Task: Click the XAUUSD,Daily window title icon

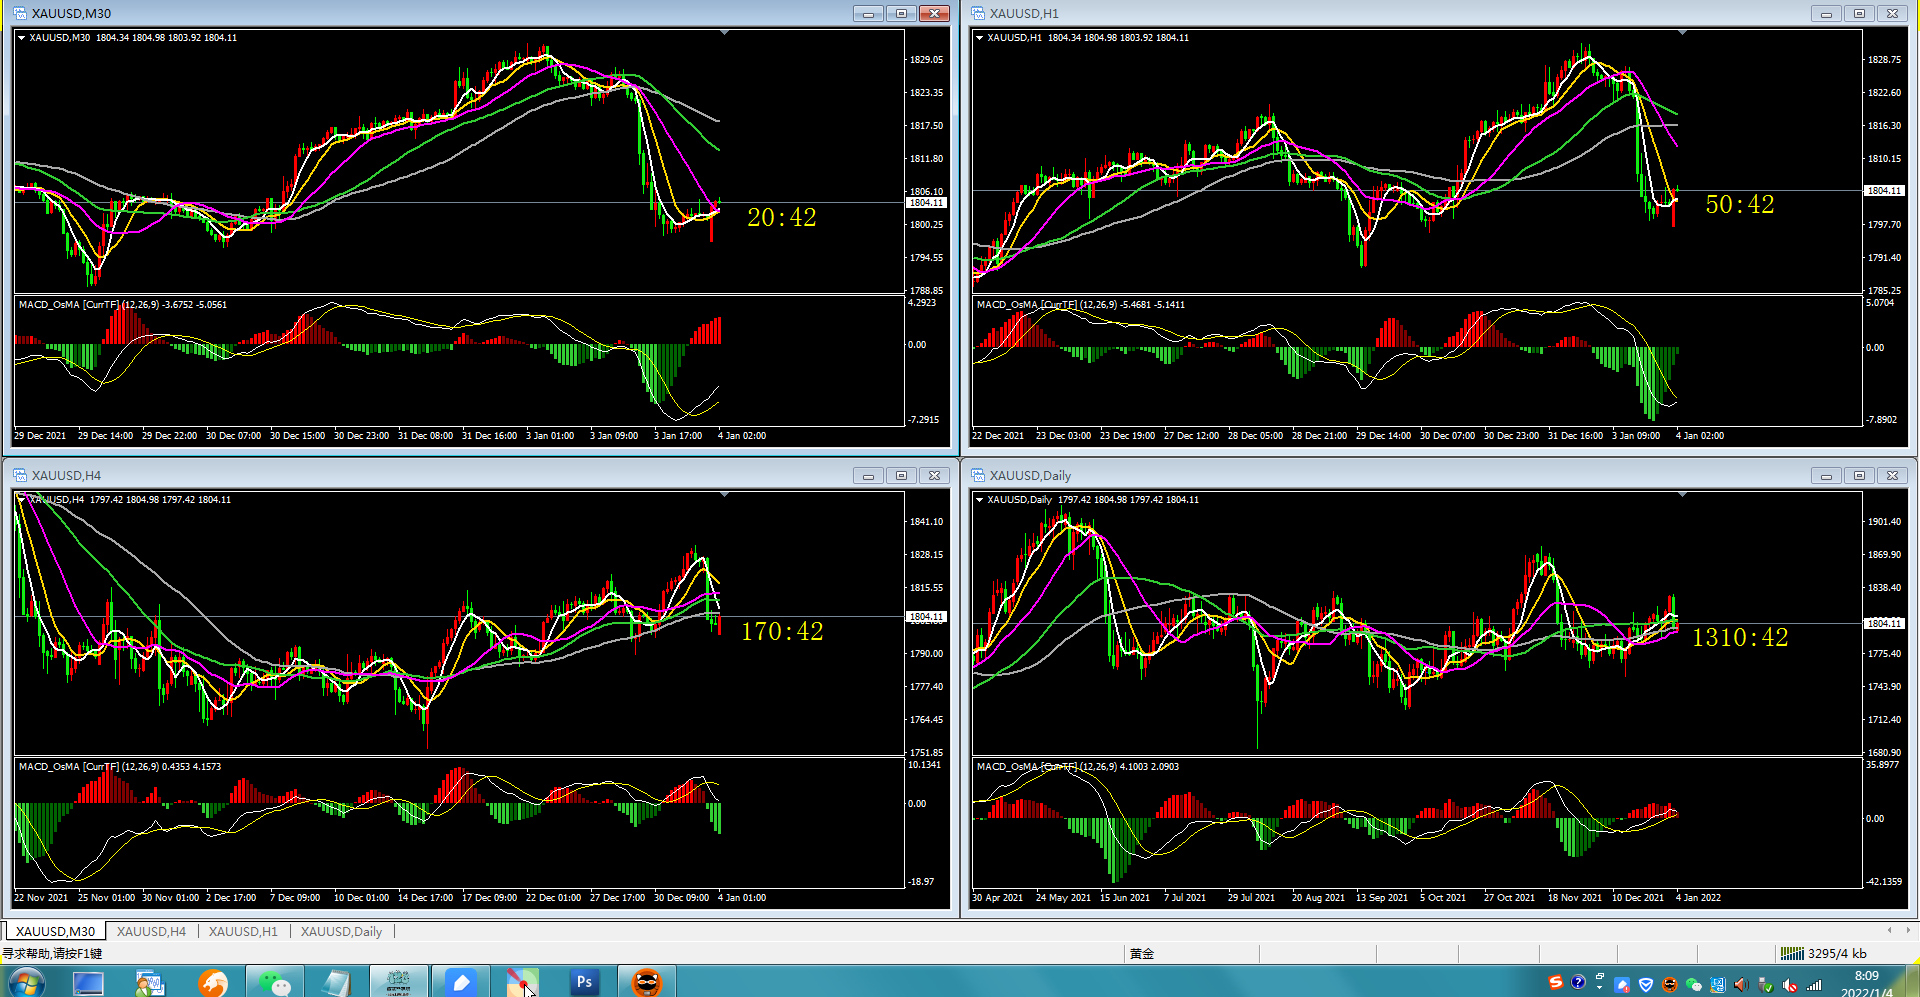Action: (978, 475)
